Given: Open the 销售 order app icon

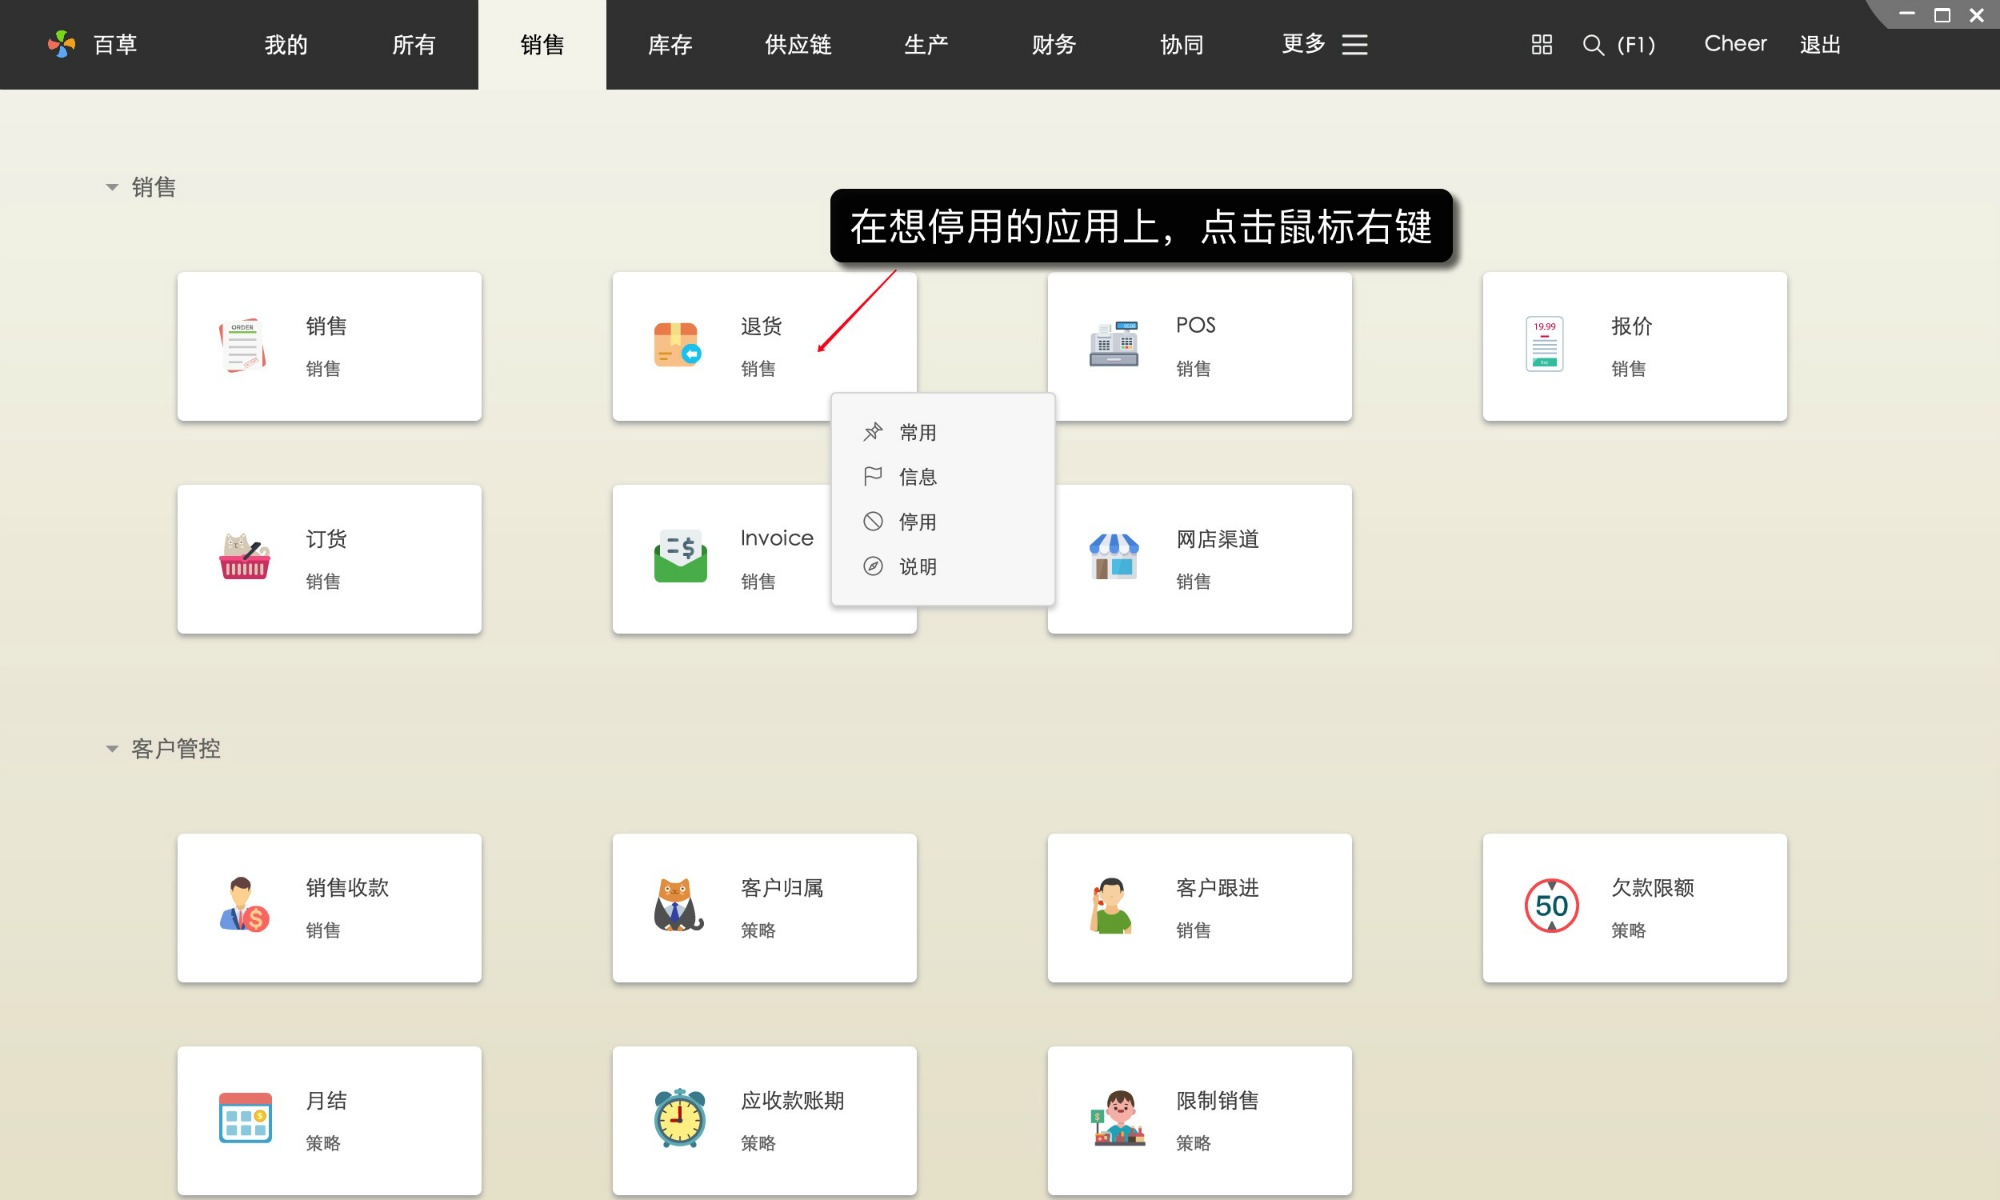Looking at the screenshot, I should (243, 346).
